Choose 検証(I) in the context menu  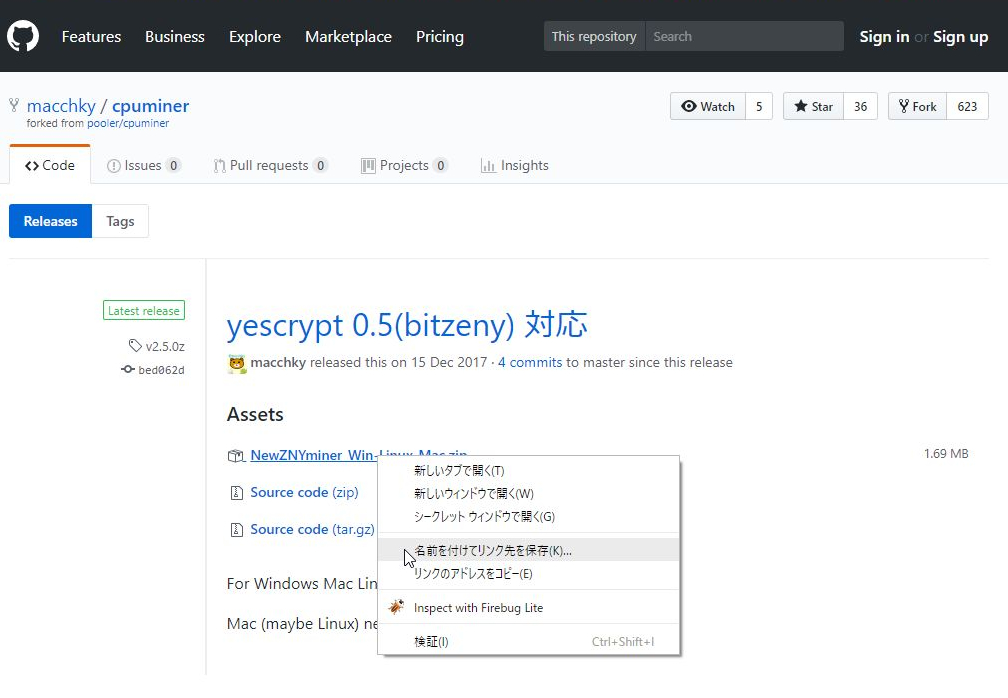[x=528, y=641]
